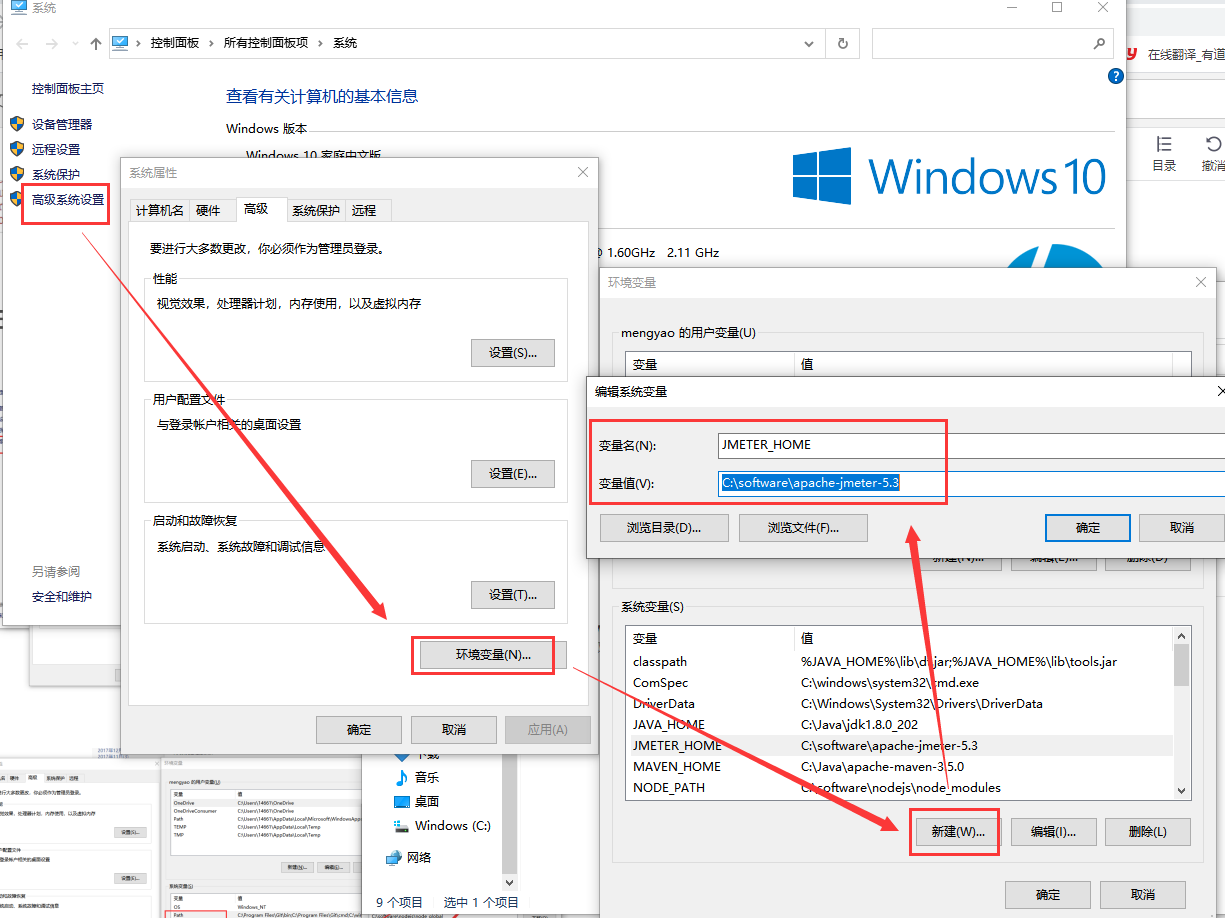Image resolution: width=1225 pixels, height=918 pixels.
Task: Switch to the 计算机名 tab
Action: click(x=160, y=210)
